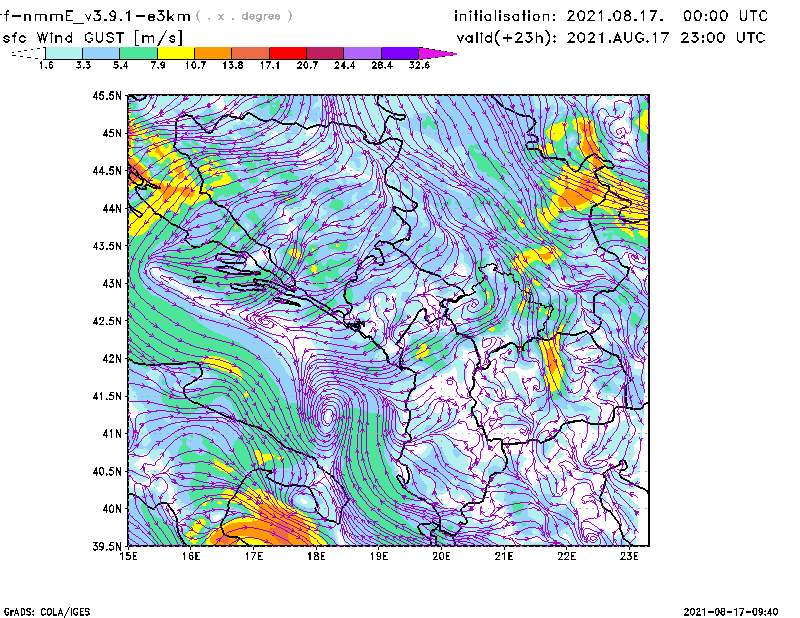800x618 pixels.
Task: Click the 40N latitude label
Action: tap(112, 509)
